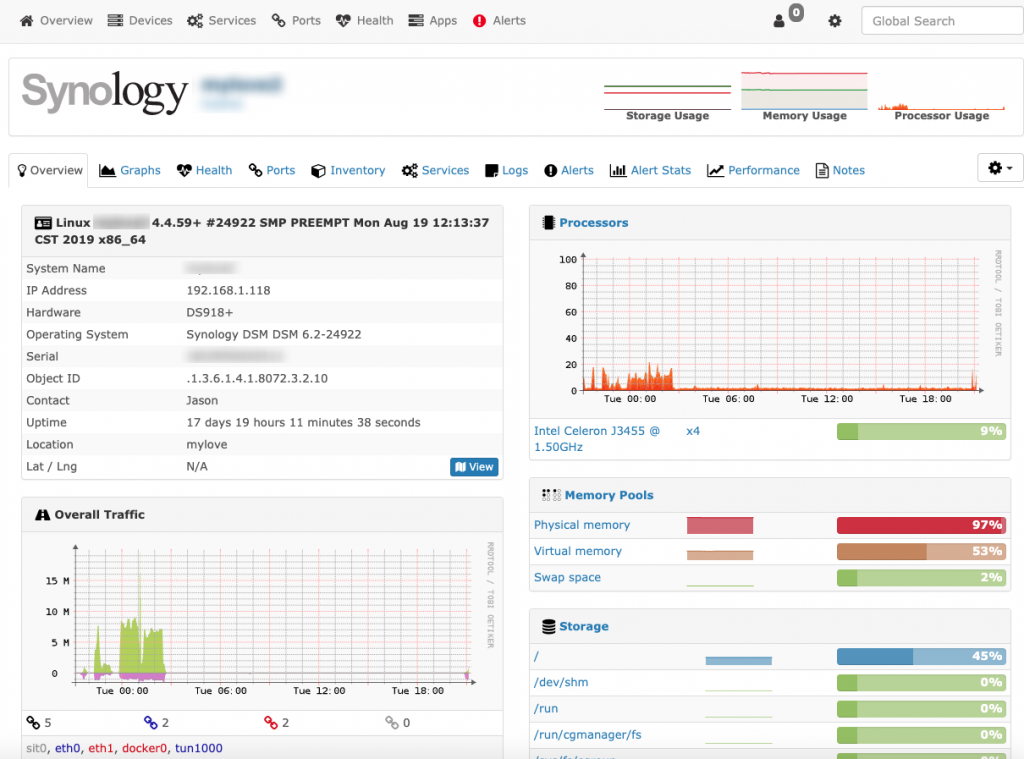Click the Graphs area-chart icon

point(107,170)
